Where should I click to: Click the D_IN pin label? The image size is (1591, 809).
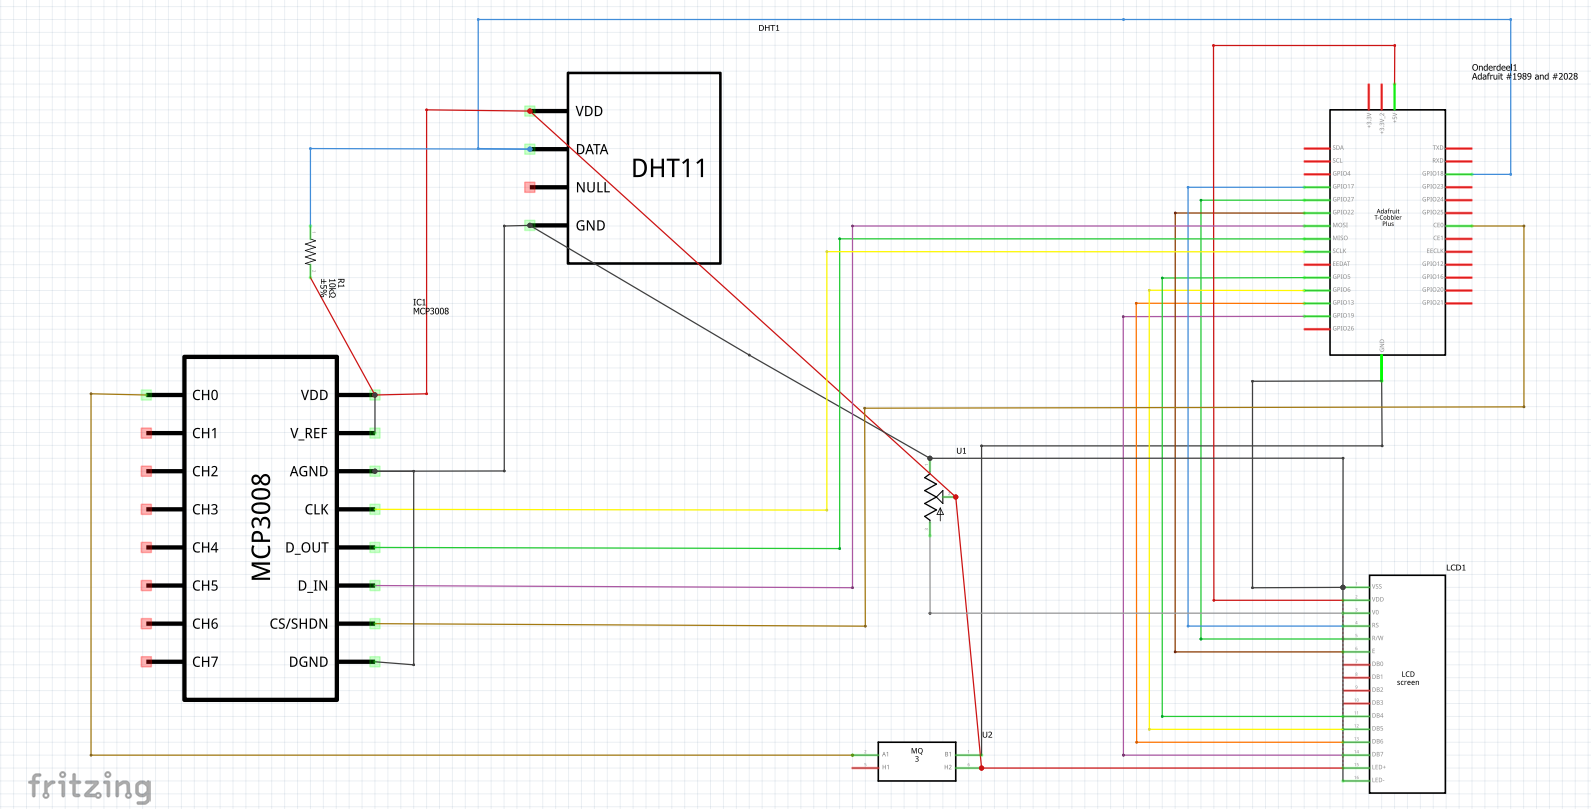(313, 585)
